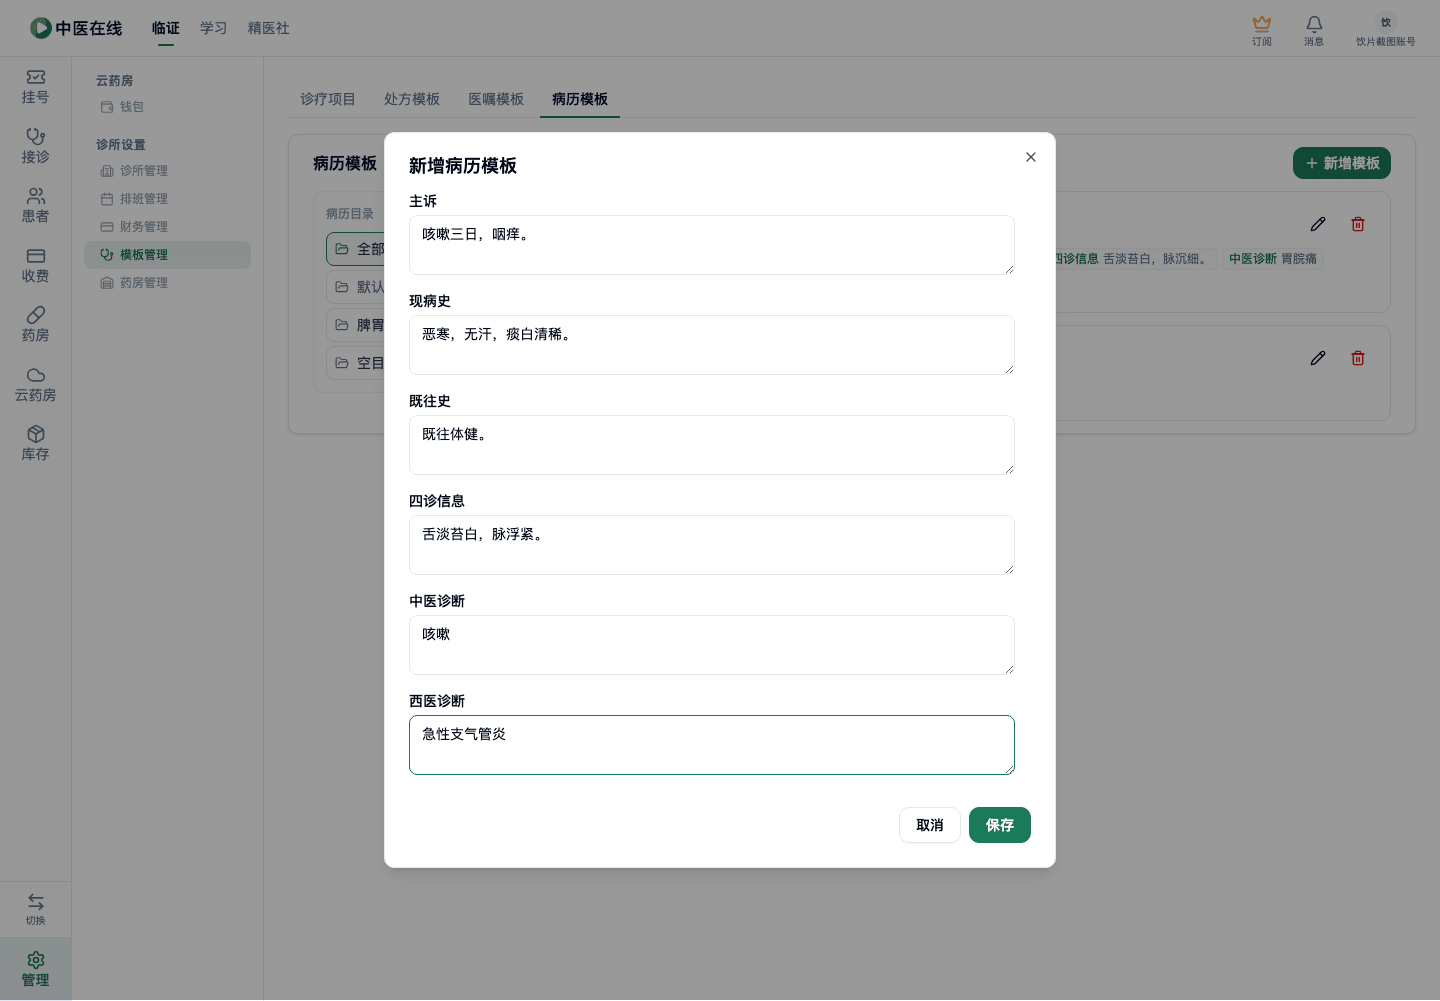
Task: Select the 脾胃 folder in 病历目录
Action: (356, 325)
